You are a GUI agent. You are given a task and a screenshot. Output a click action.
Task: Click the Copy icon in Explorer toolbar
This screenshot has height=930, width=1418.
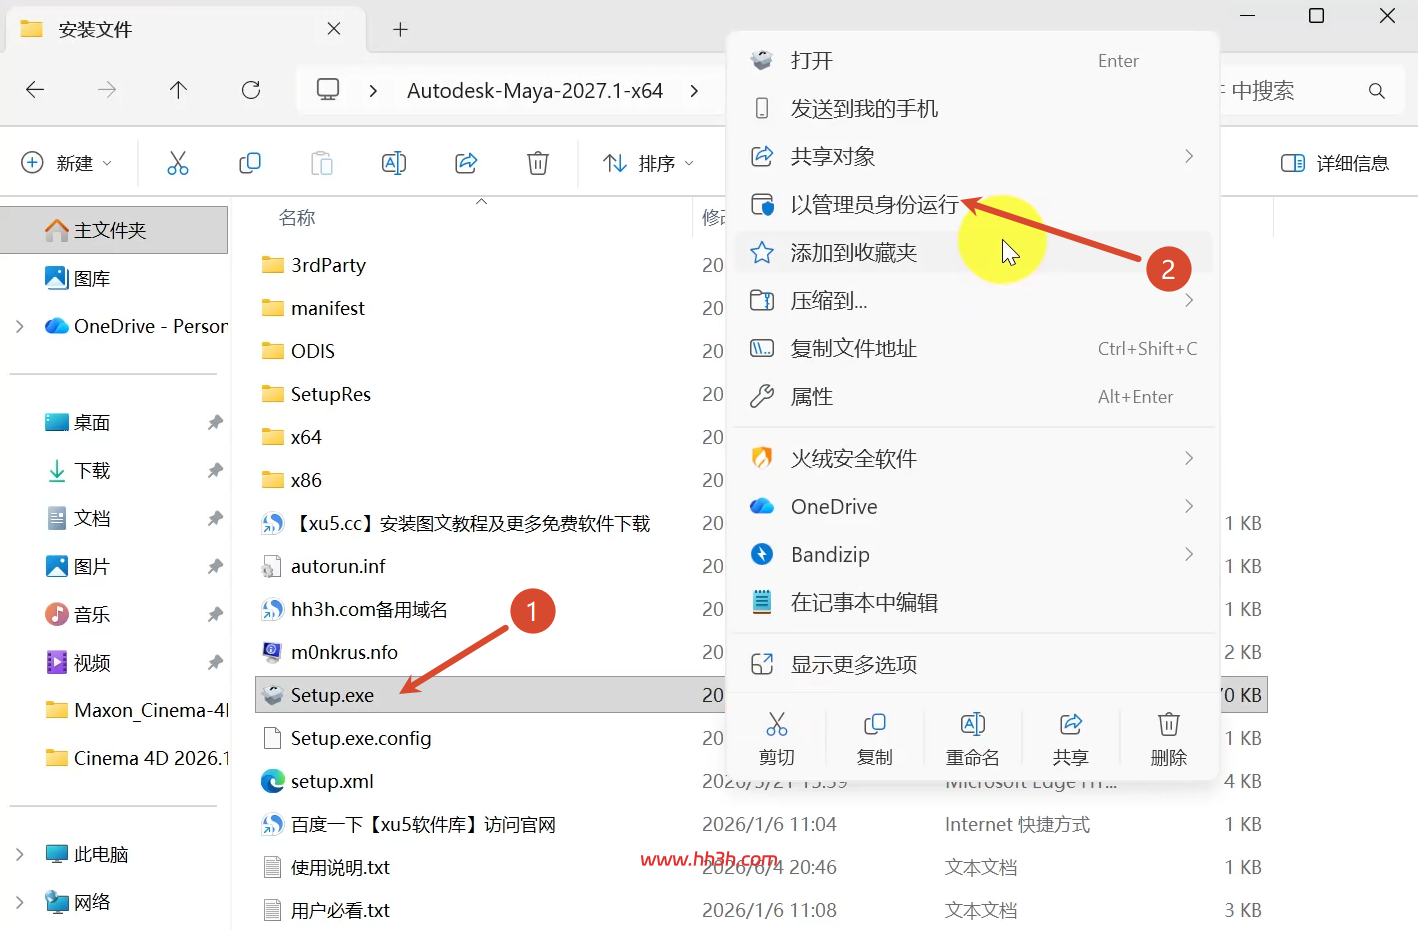(x=250, y=163)
